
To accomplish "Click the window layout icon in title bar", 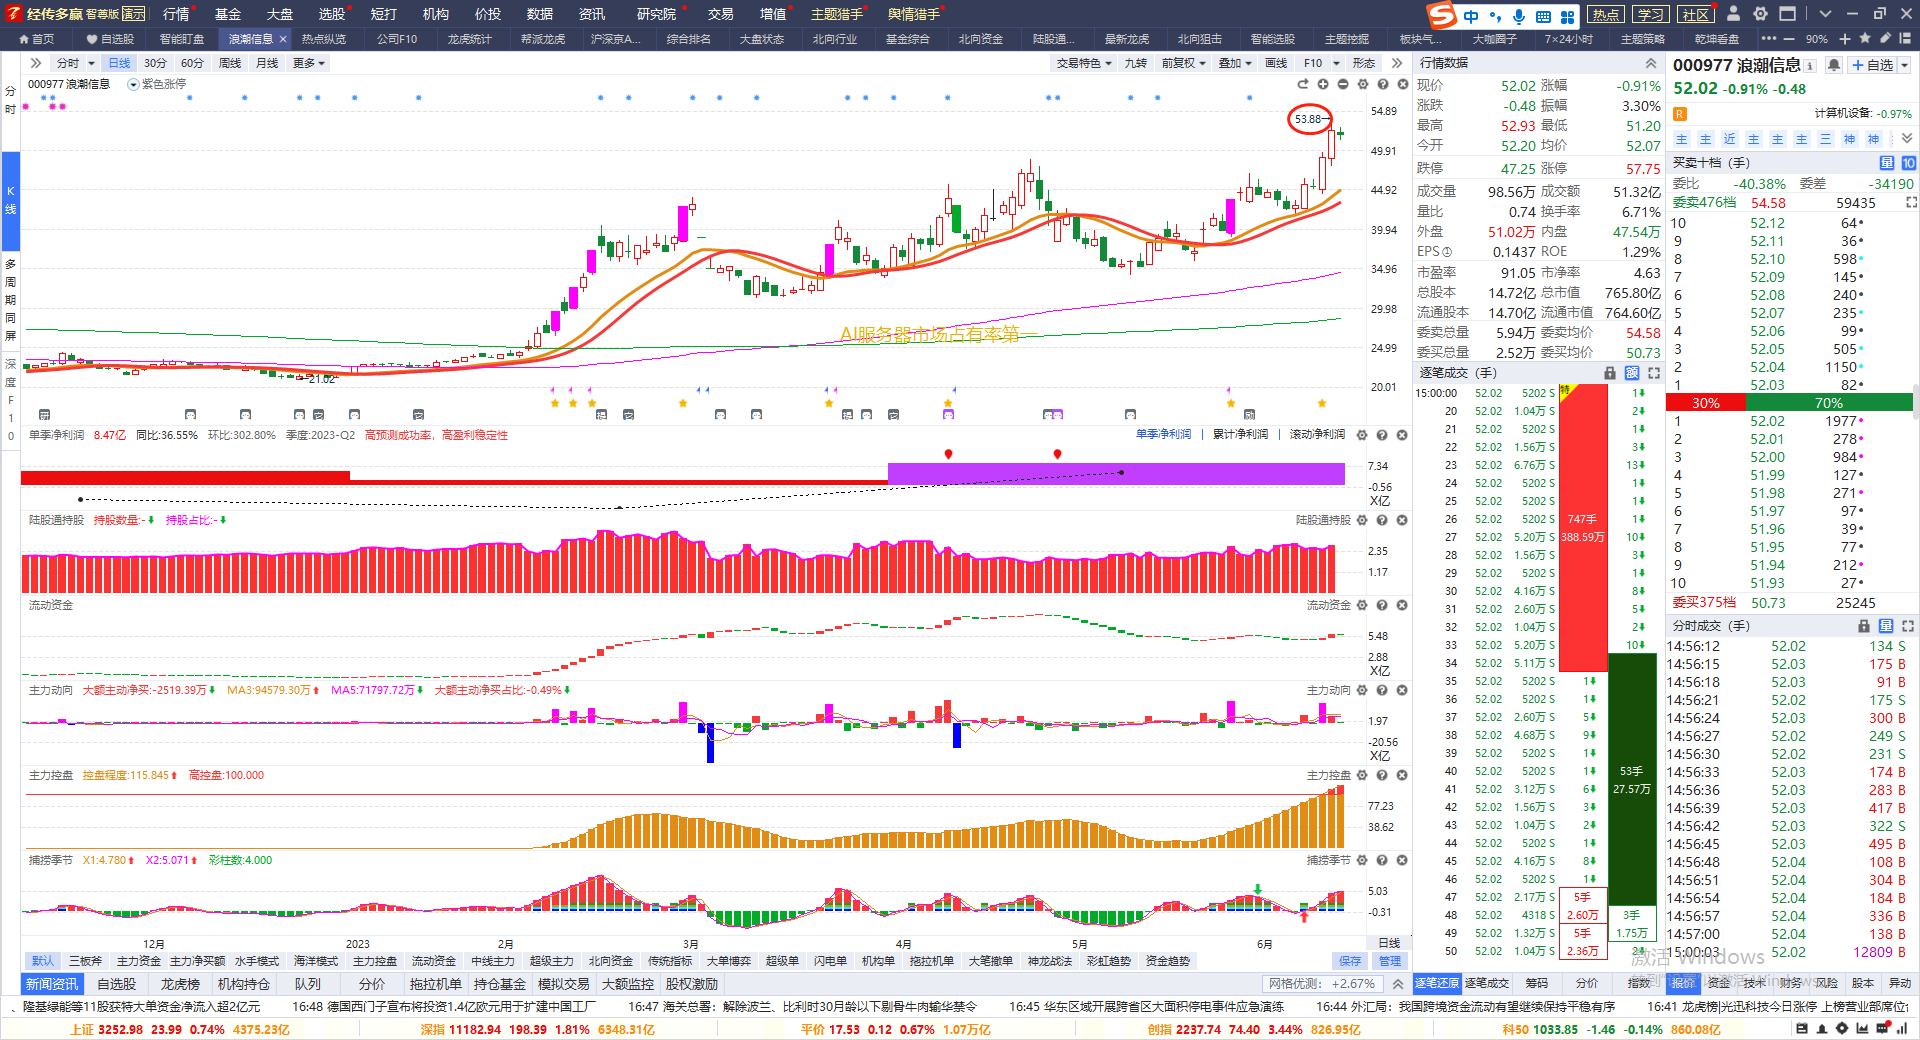I will pos(1787,14).
